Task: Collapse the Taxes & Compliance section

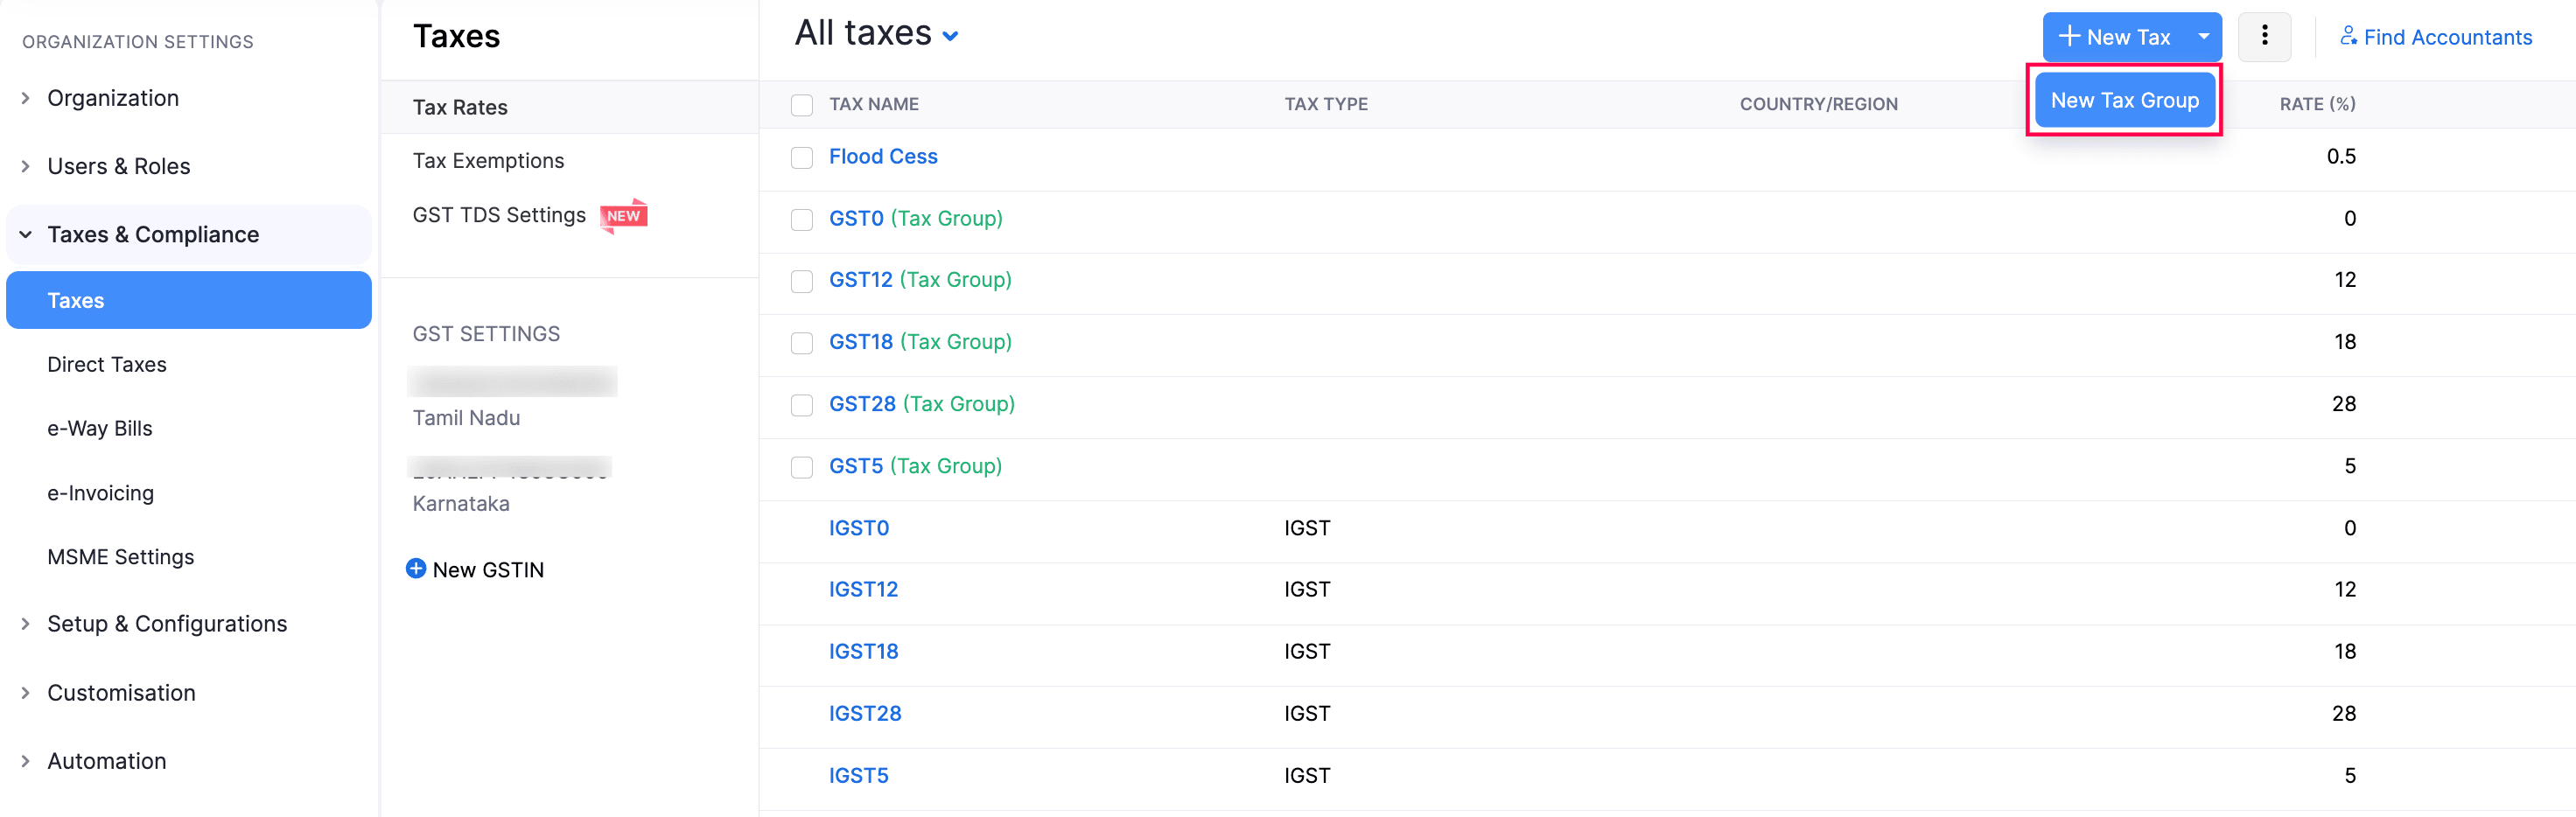Action: click(26, 235)
